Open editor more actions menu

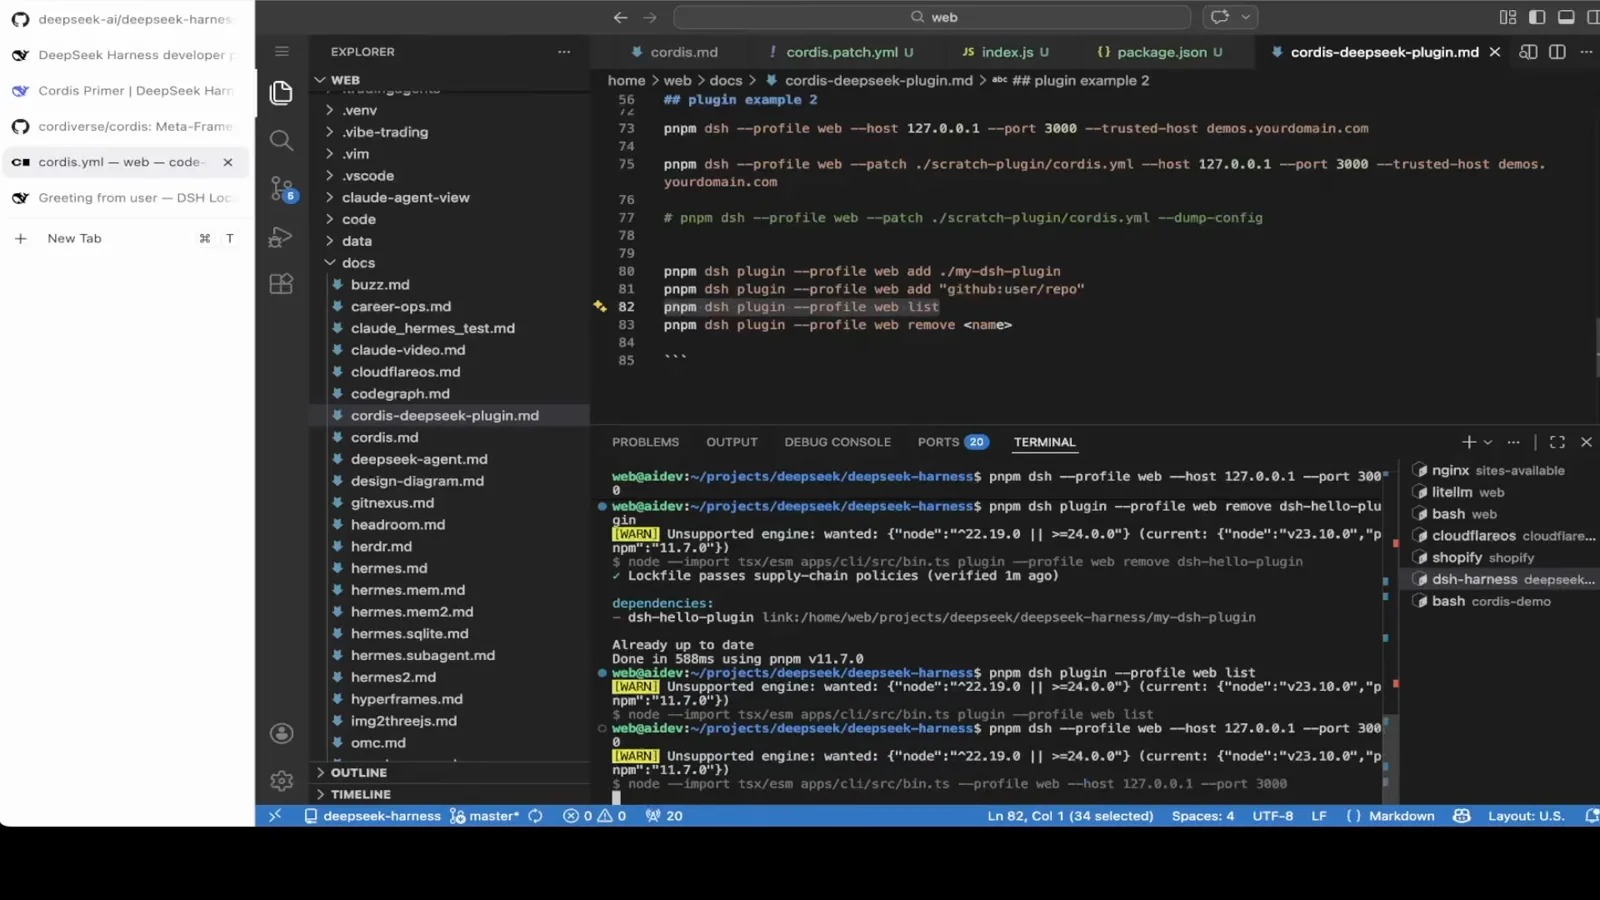1586,52
